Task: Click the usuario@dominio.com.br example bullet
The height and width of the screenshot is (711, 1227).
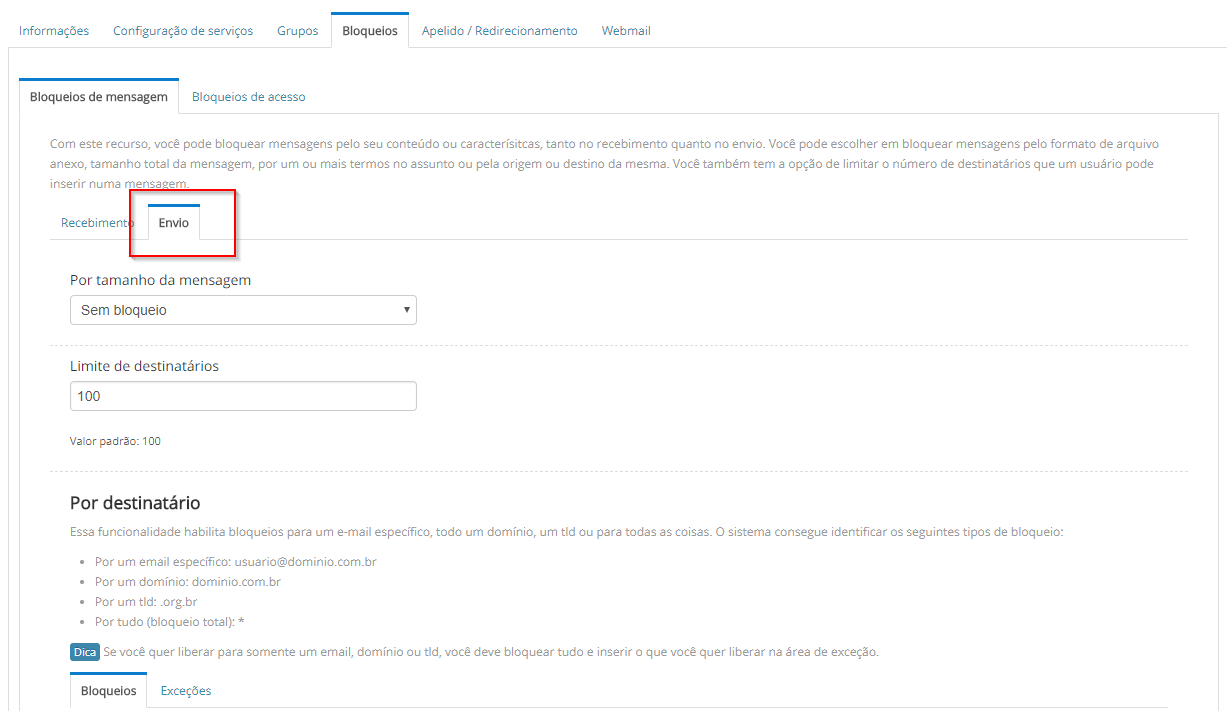Action: pyautogui.click(x=235, y=562)
